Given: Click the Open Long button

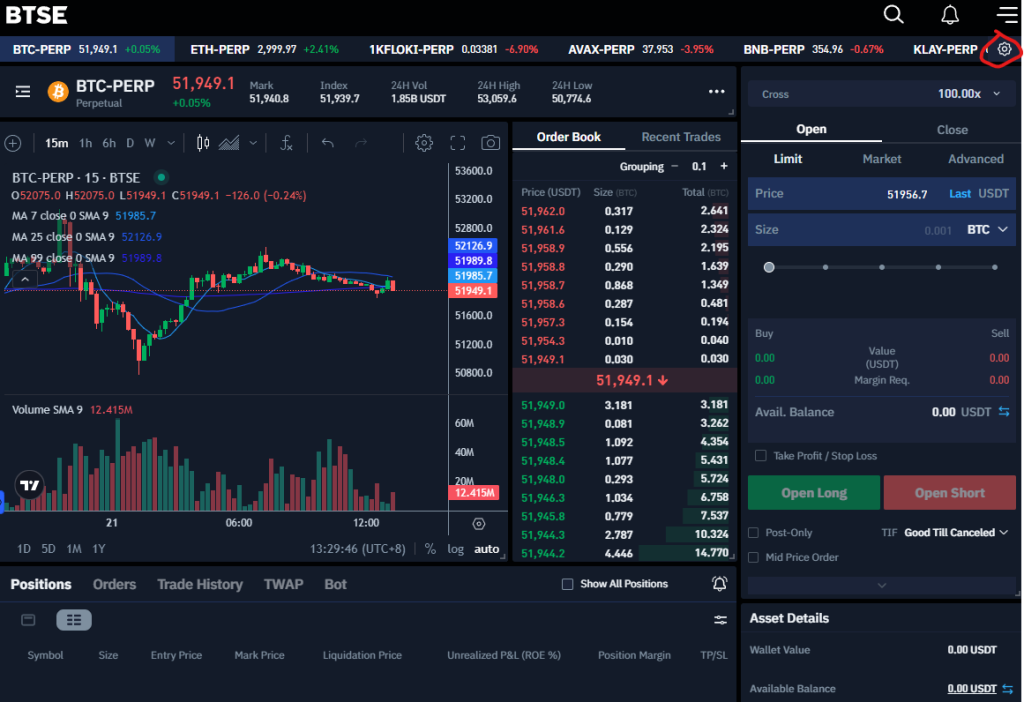Looking at the screenshot, I should click(813, 492).
